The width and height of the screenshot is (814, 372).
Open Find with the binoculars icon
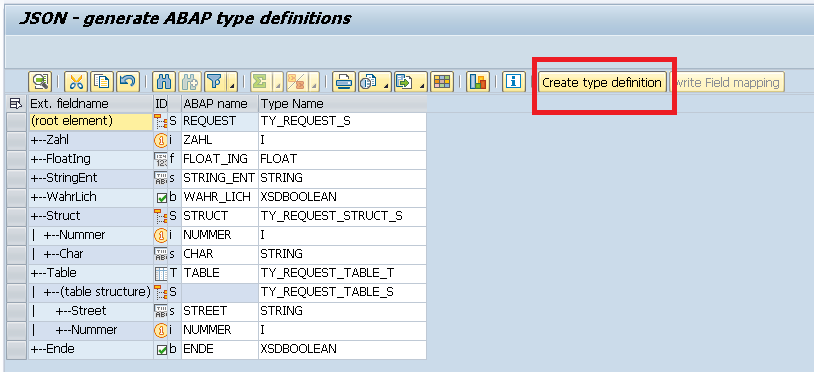[x=165, y=82]
